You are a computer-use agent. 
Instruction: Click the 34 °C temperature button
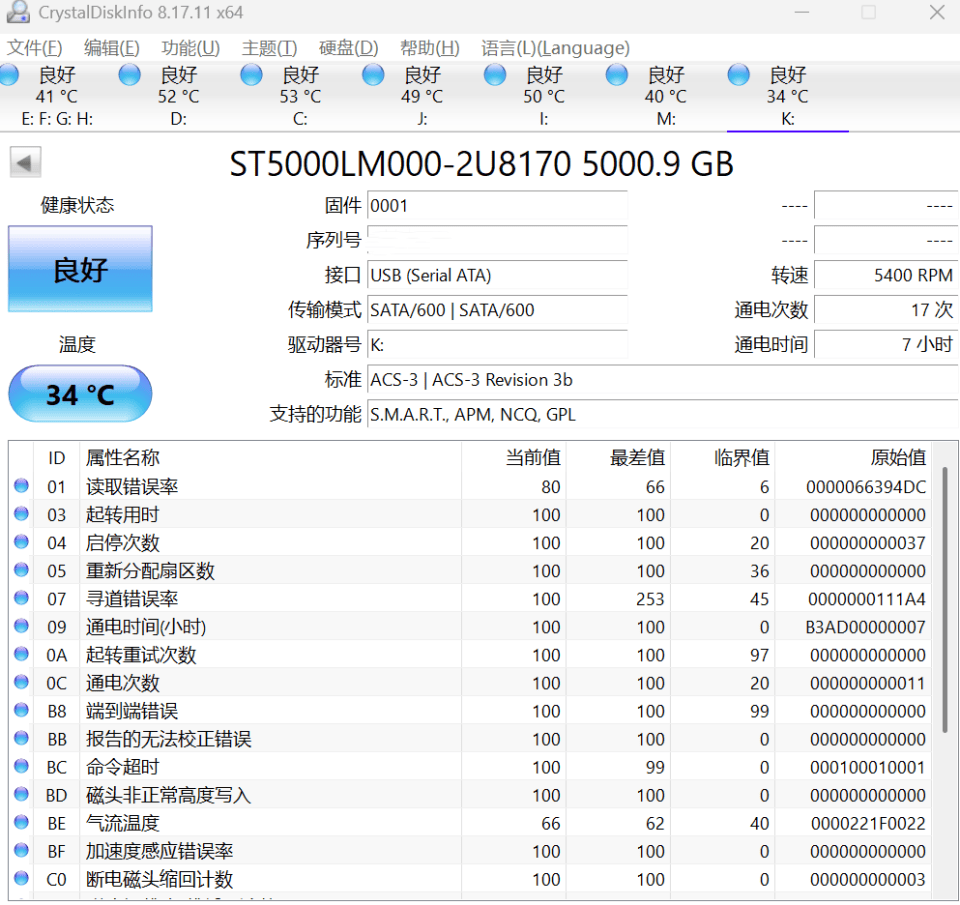click(x=80, y=394)
